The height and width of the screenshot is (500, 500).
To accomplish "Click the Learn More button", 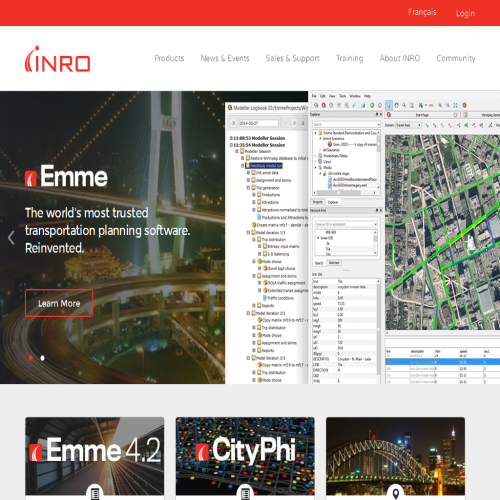I will [59, 303].
